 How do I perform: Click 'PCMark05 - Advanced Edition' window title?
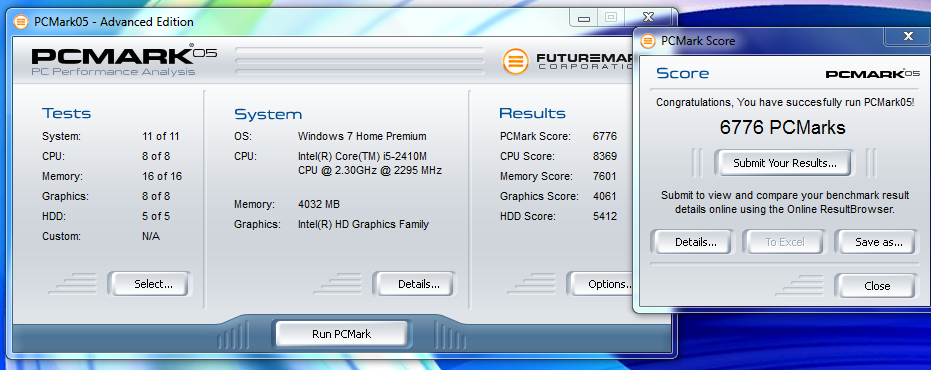click(114, 22)
